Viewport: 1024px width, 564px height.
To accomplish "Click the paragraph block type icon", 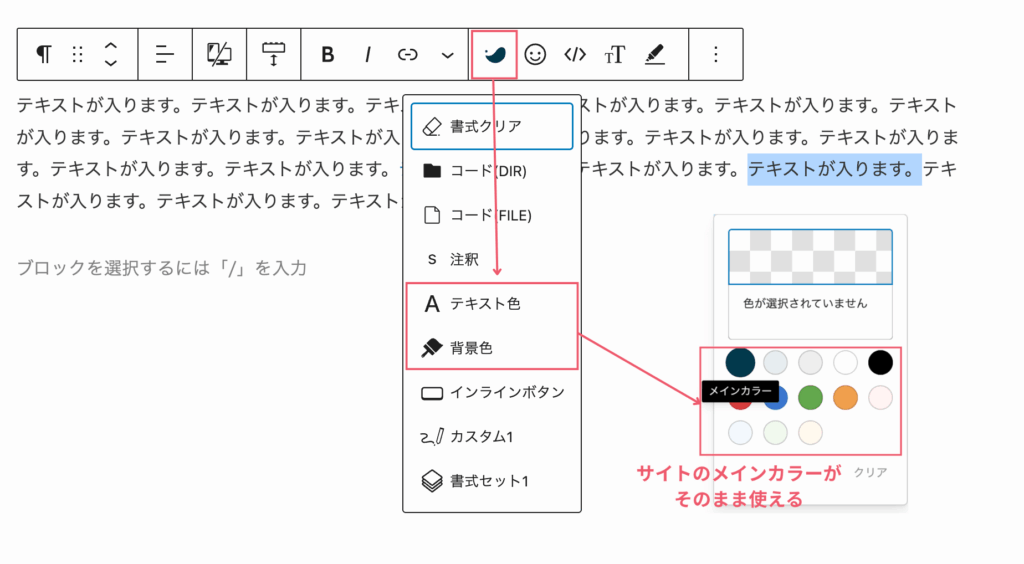I will pos(44,54).
